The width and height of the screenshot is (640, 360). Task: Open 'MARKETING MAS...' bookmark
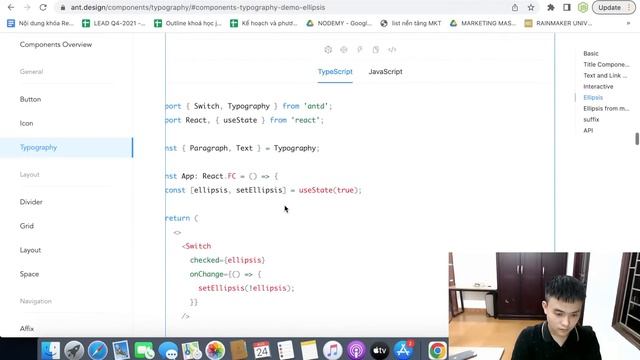483,23
